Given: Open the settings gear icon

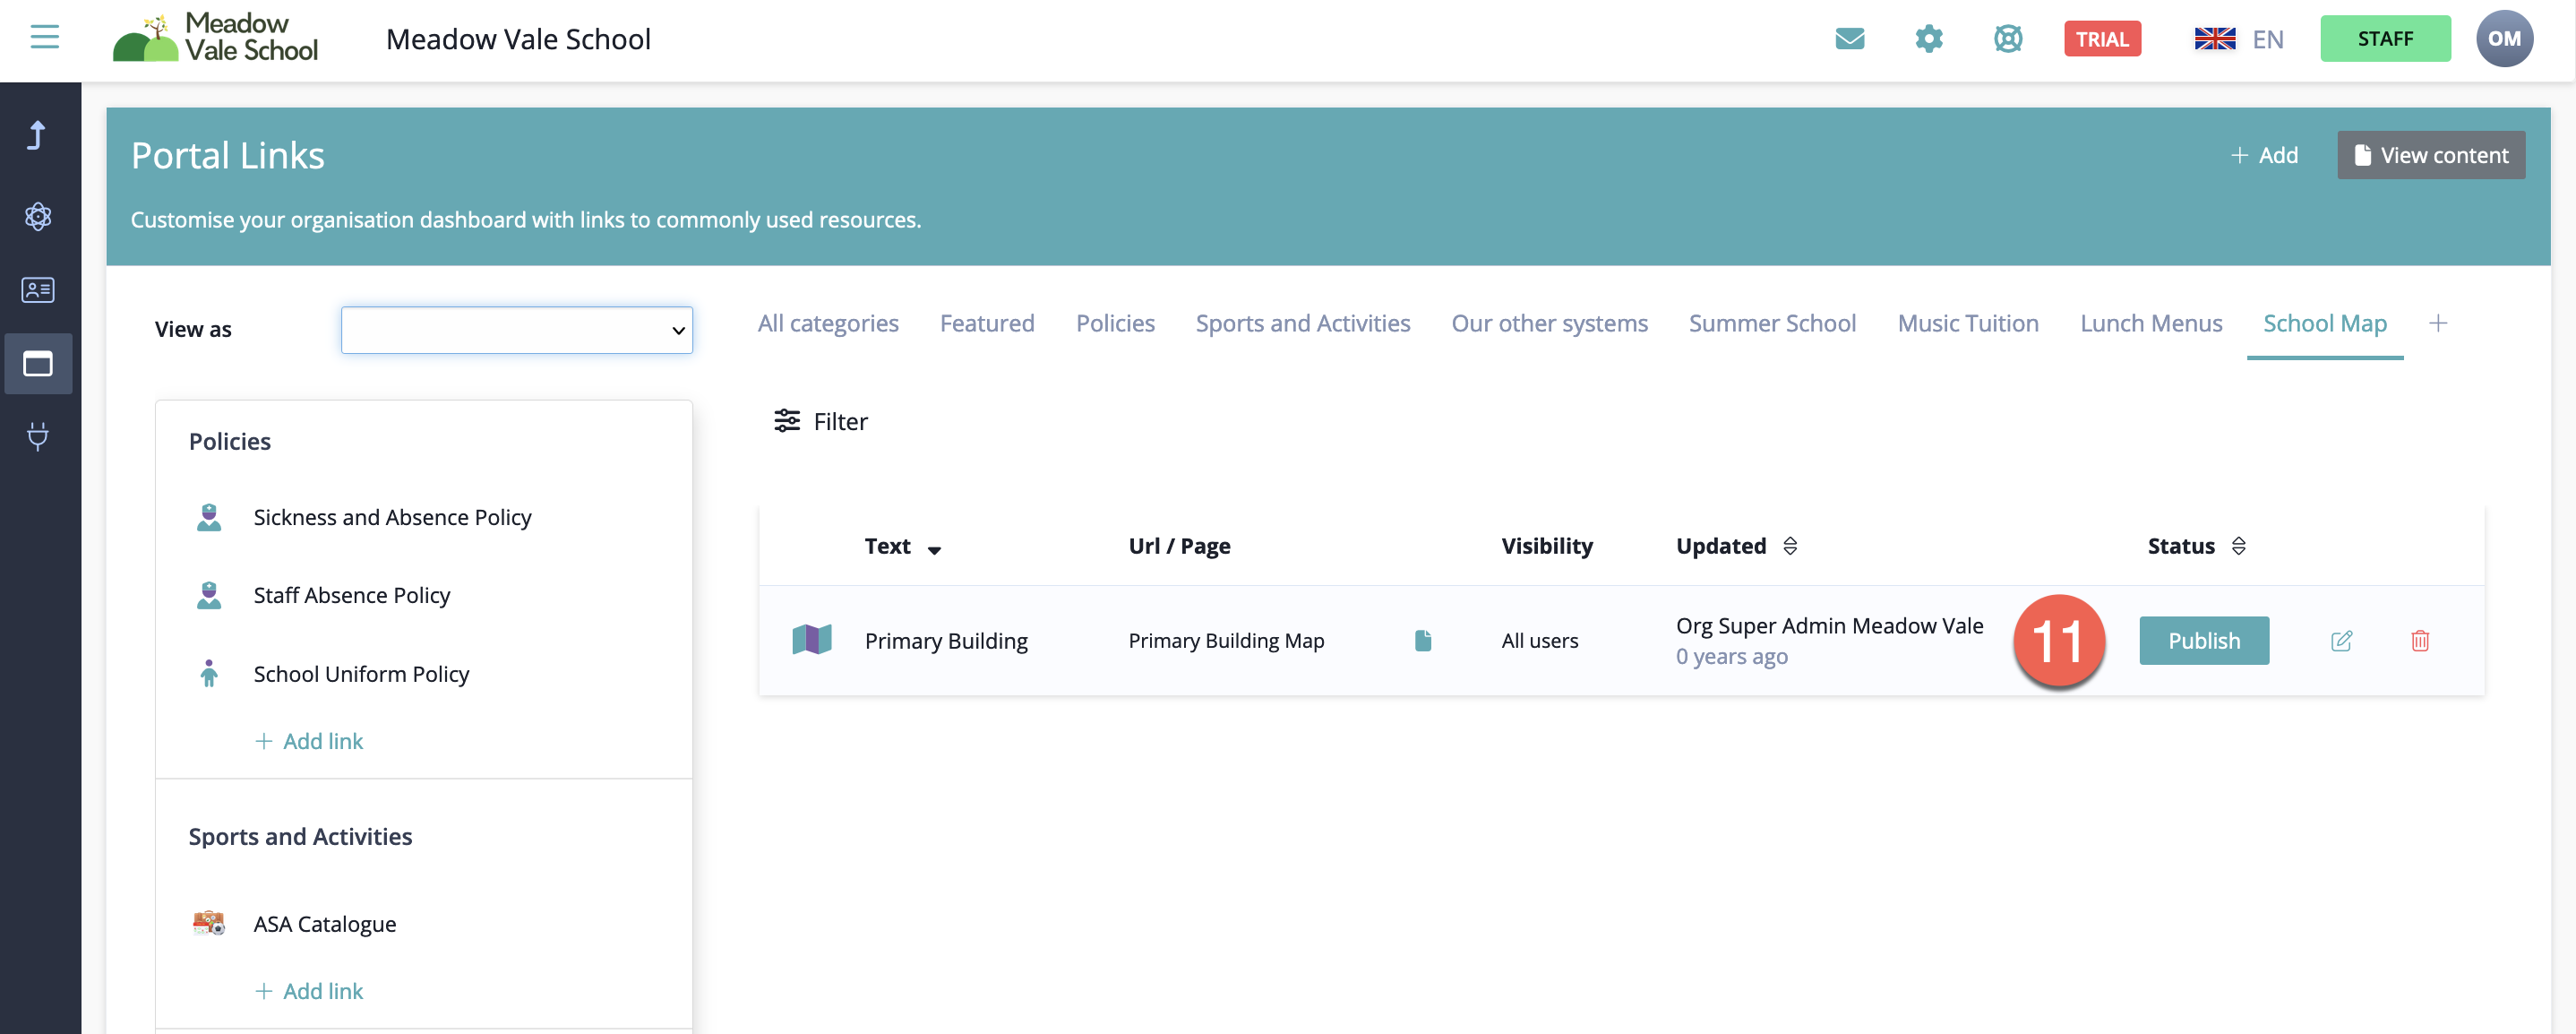Looking at the screenshot, I should 1928,39.
